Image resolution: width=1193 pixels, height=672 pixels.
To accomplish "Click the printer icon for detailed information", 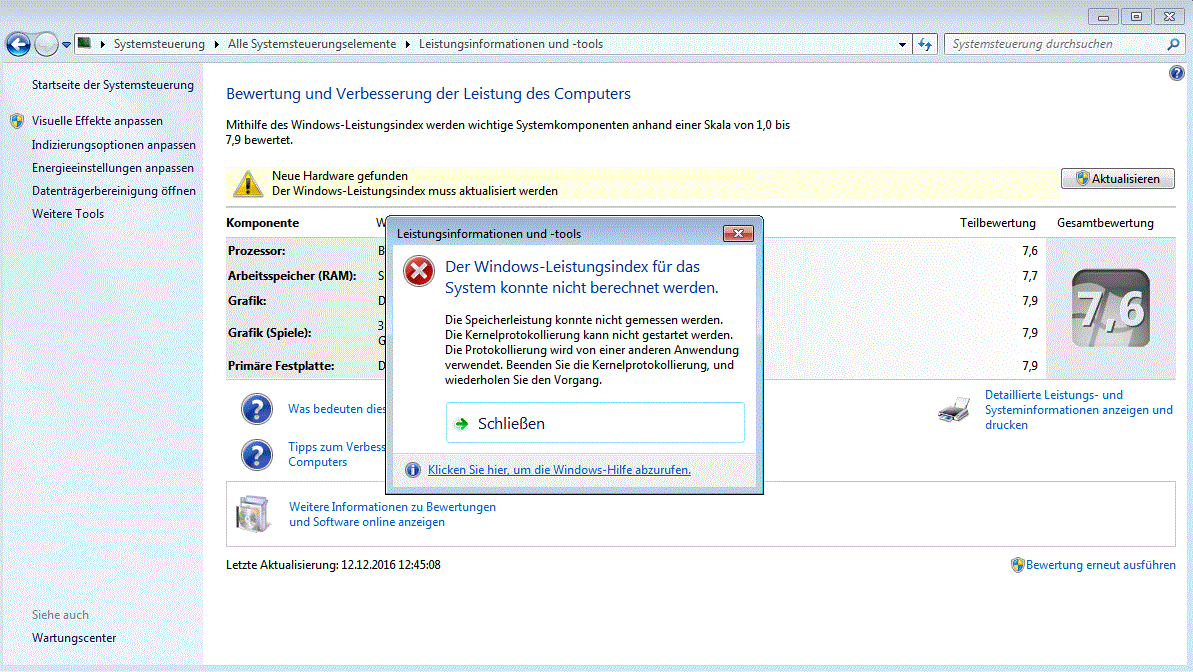I will (954, 410).
